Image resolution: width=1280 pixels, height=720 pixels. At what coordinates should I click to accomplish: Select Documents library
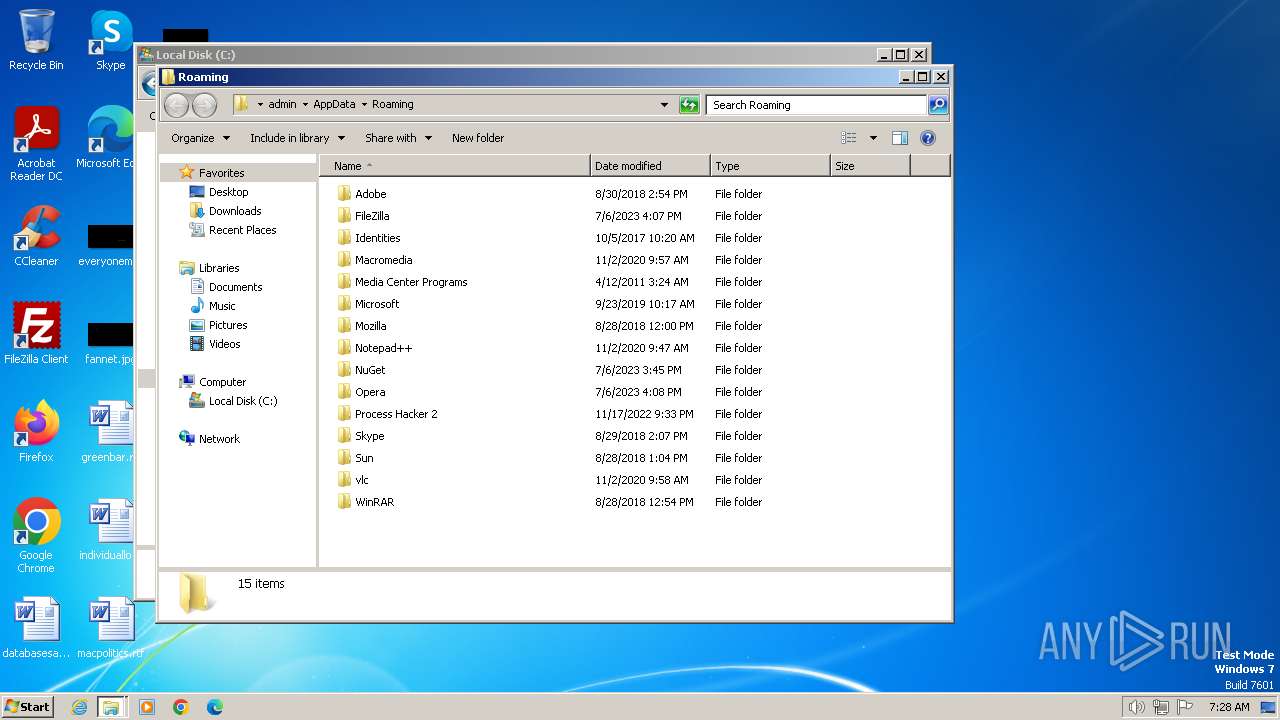click(235, 287)
